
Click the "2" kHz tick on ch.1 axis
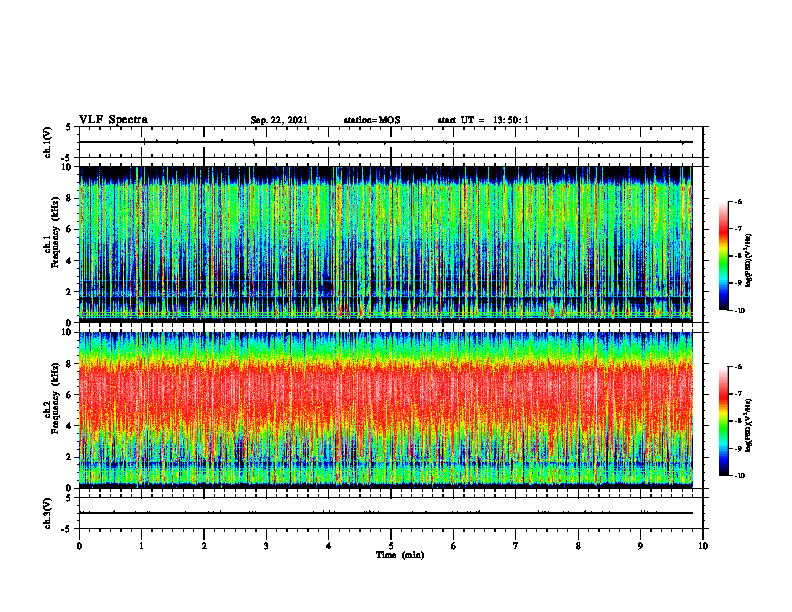(70, 292)
